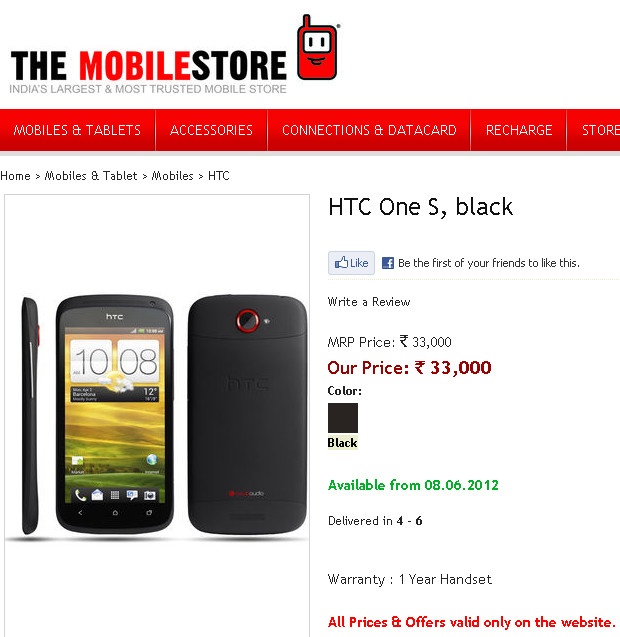Click the HTC One S, black product title
The width and height of the screenshot is (620, 637).
coord(421,207)
